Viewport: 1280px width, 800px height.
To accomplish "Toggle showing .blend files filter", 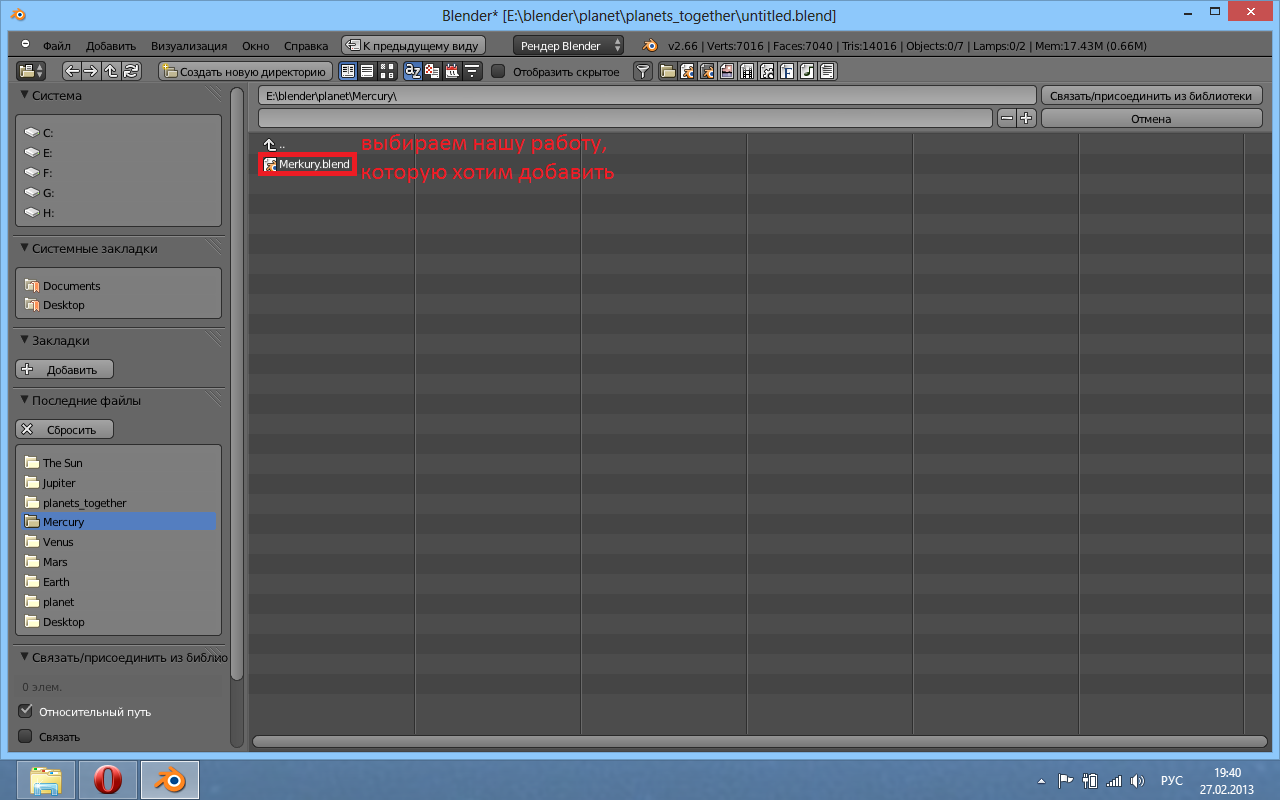I will [x=687, y=71].
